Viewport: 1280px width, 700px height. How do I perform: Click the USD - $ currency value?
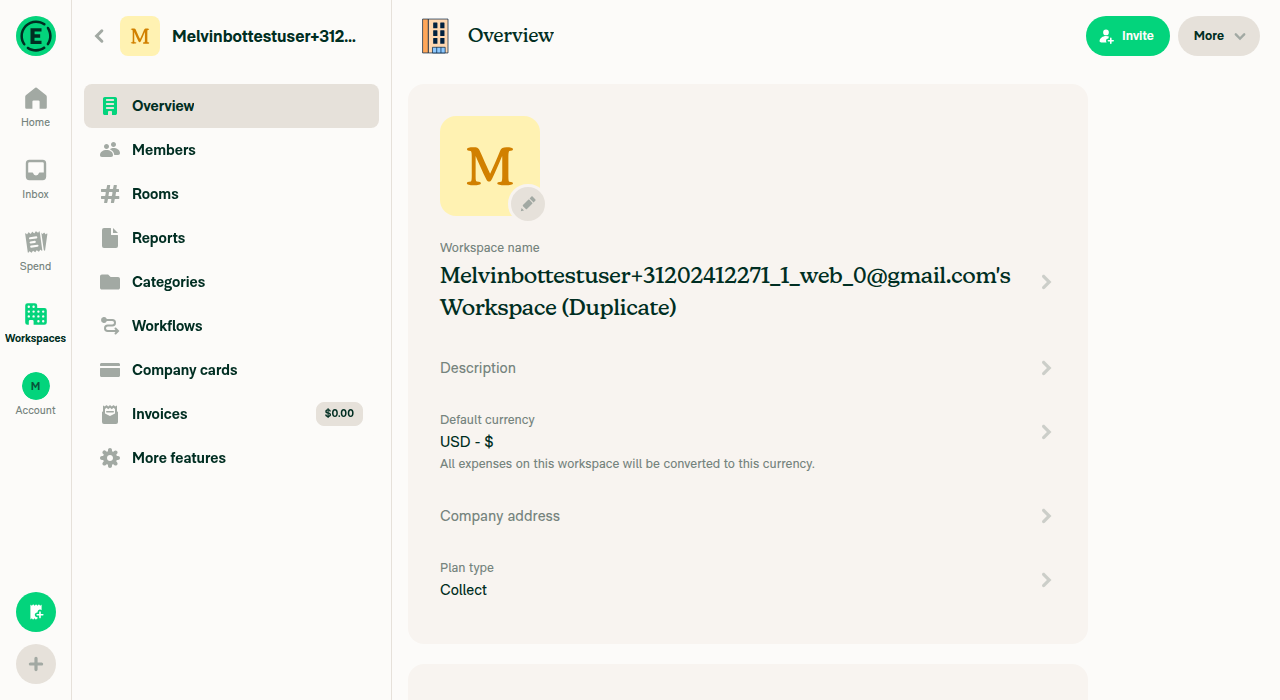click(x=467, y=442)
